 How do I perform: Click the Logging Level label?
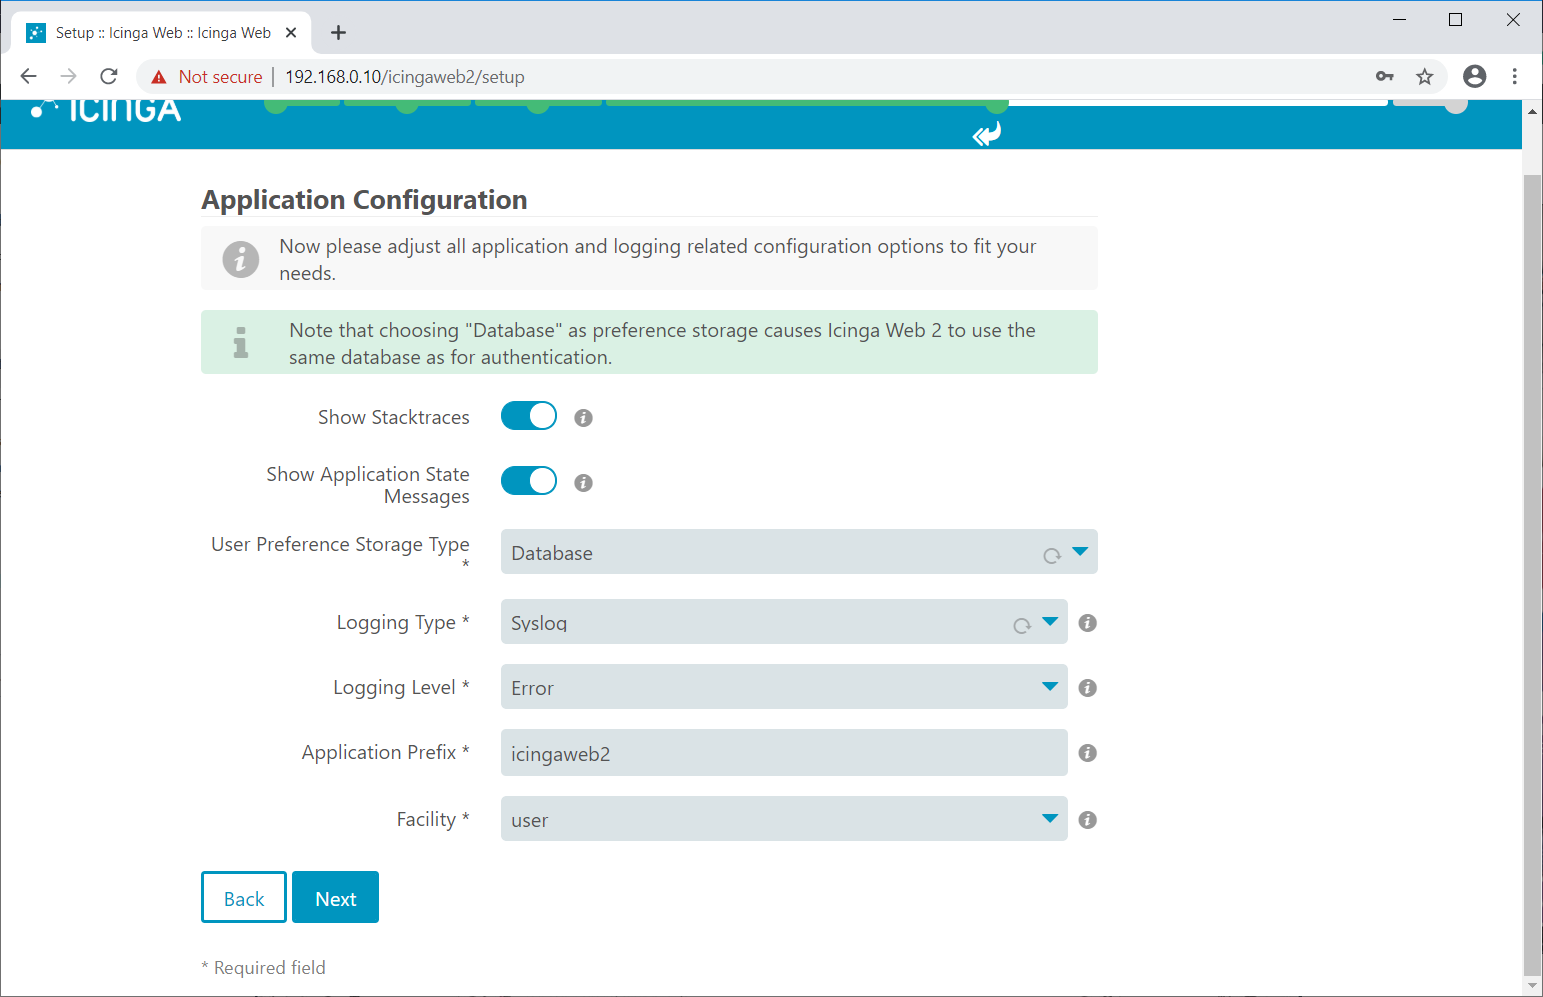coord(401,687)
